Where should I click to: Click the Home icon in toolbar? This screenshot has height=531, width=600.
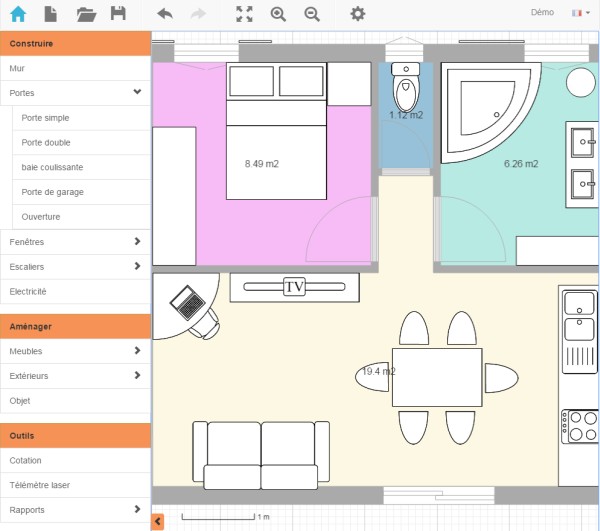click(18, 14)
